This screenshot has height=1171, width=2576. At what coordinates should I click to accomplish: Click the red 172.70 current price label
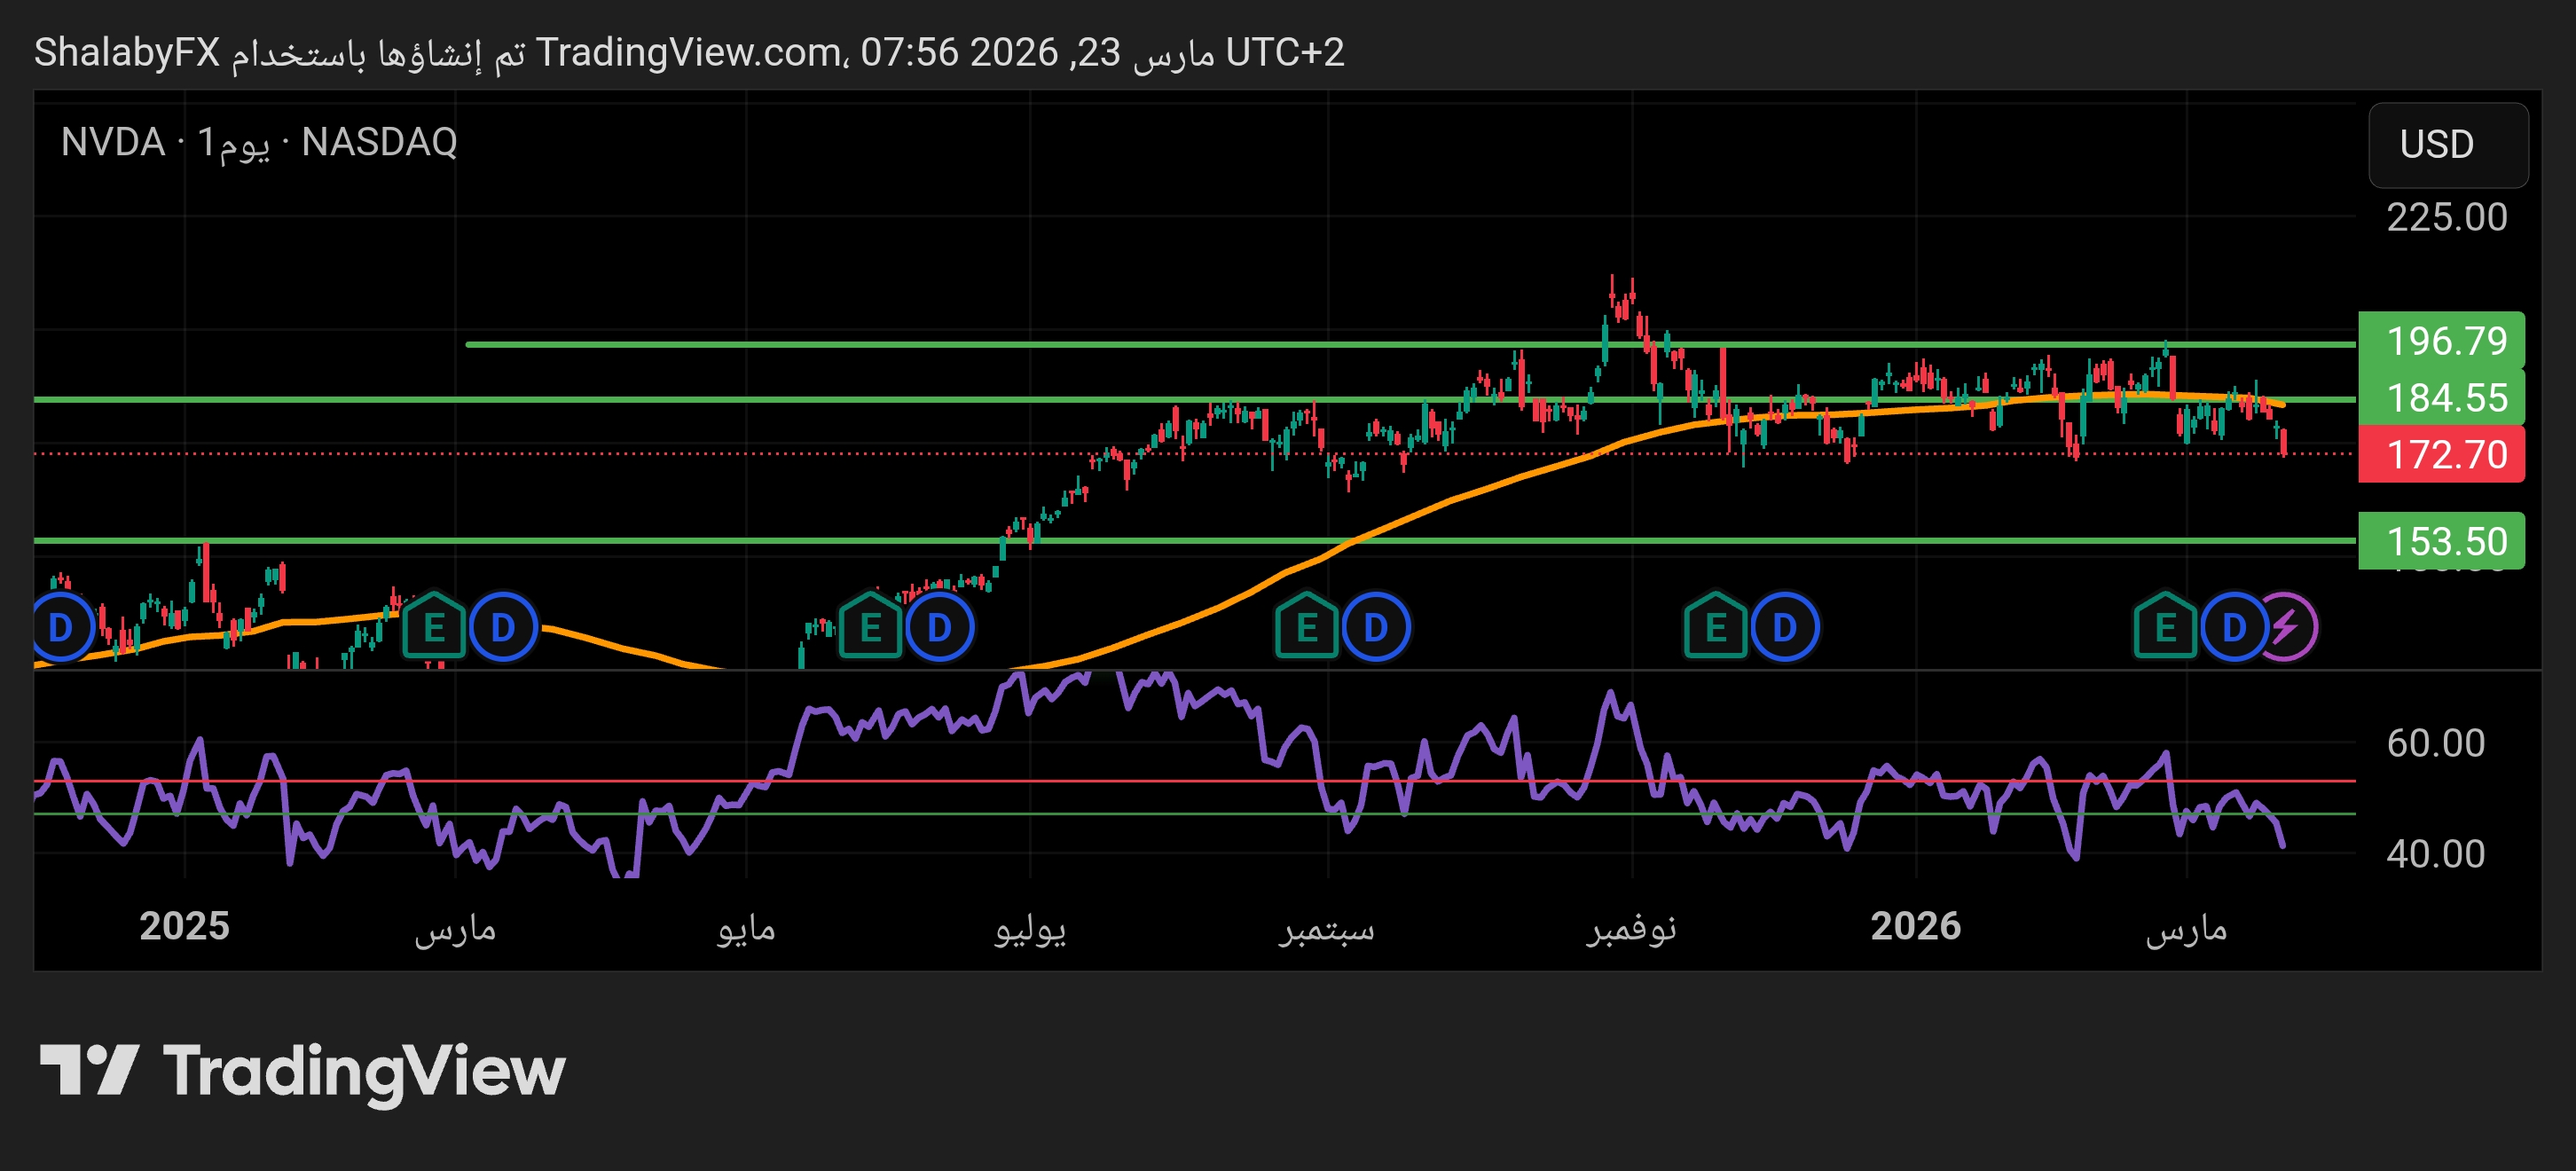(2441, 455)
